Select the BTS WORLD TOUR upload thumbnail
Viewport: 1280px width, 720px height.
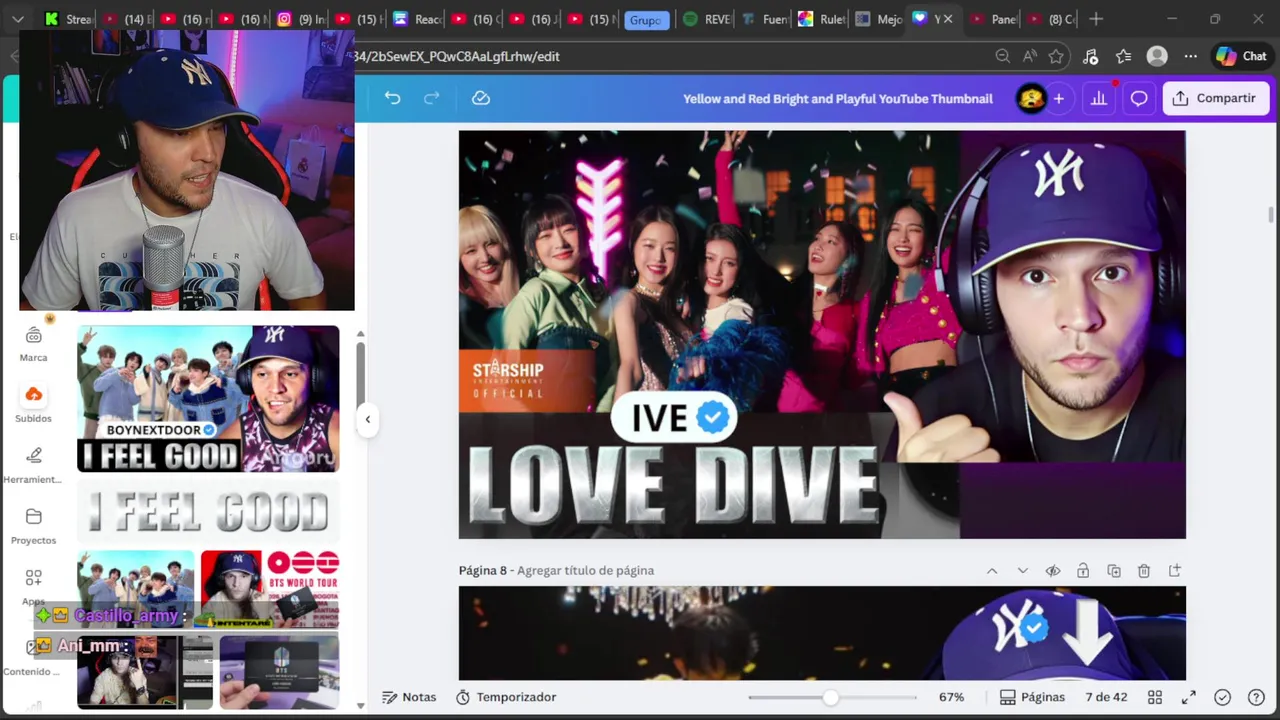pos(270,589)
